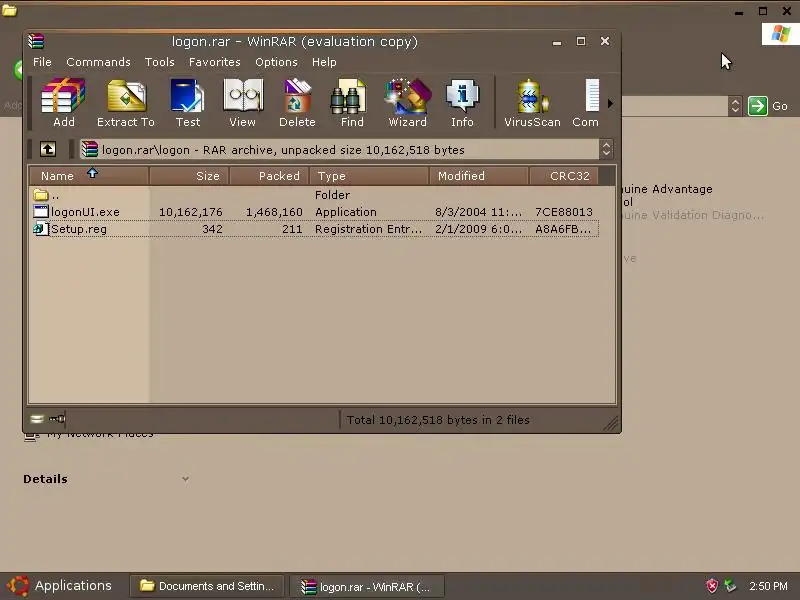Viewport: 800px width, 600px height.
Task: Open the Help menu
Action: [x=324, y=62]
